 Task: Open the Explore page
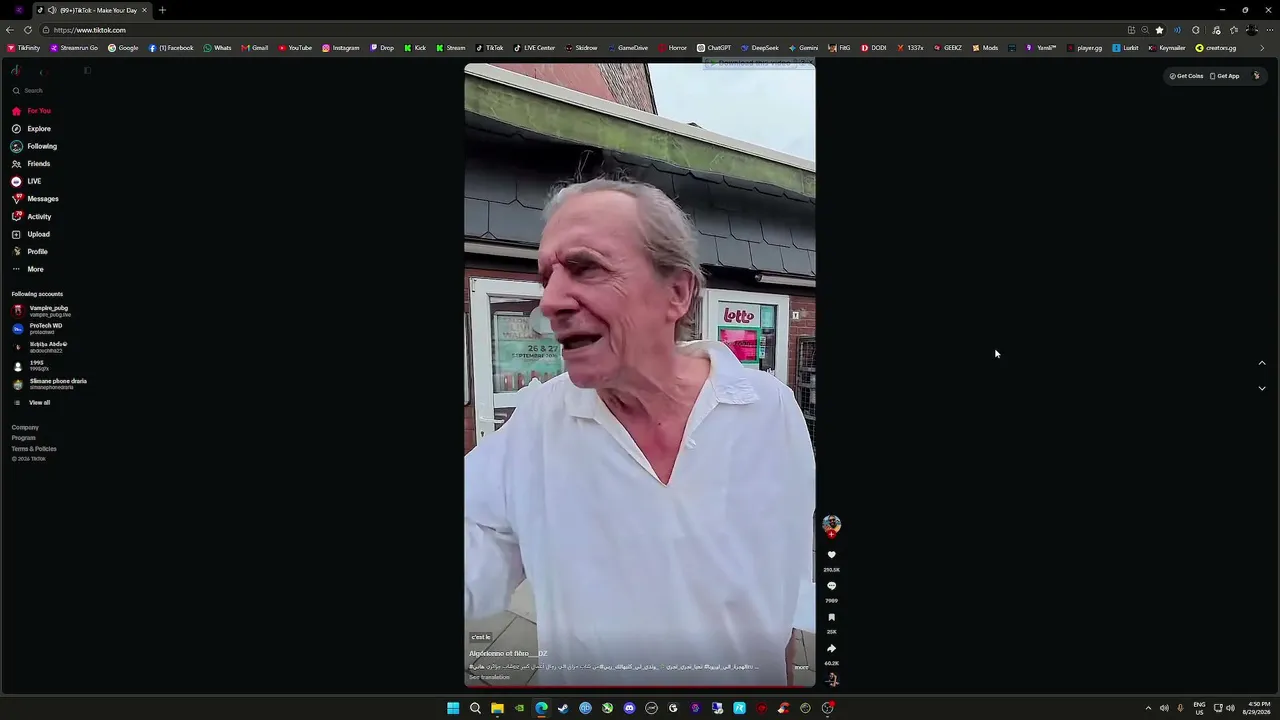pos(31,129)
